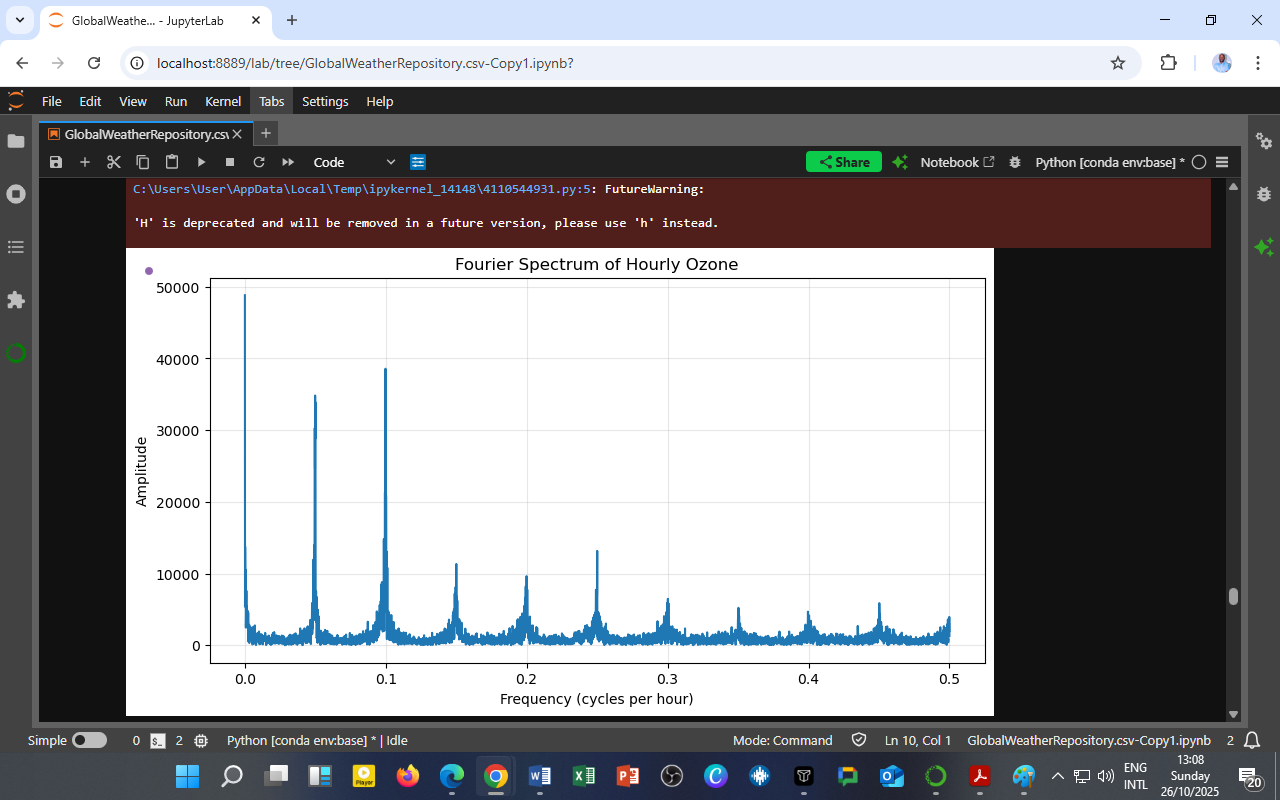Open the property inspector gear in right sidebar

tap(1264, 143)
